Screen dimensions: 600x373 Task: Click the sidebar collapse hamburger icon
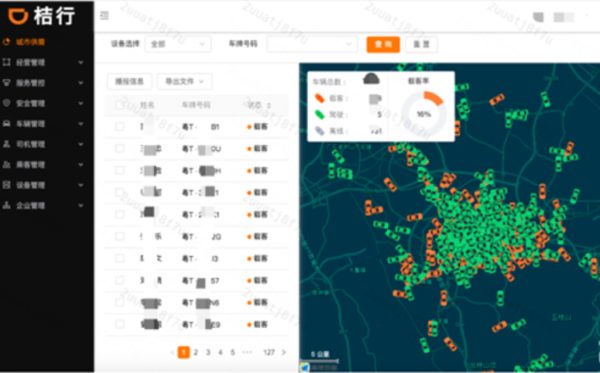pyautogui.click(x=104, y=16)
